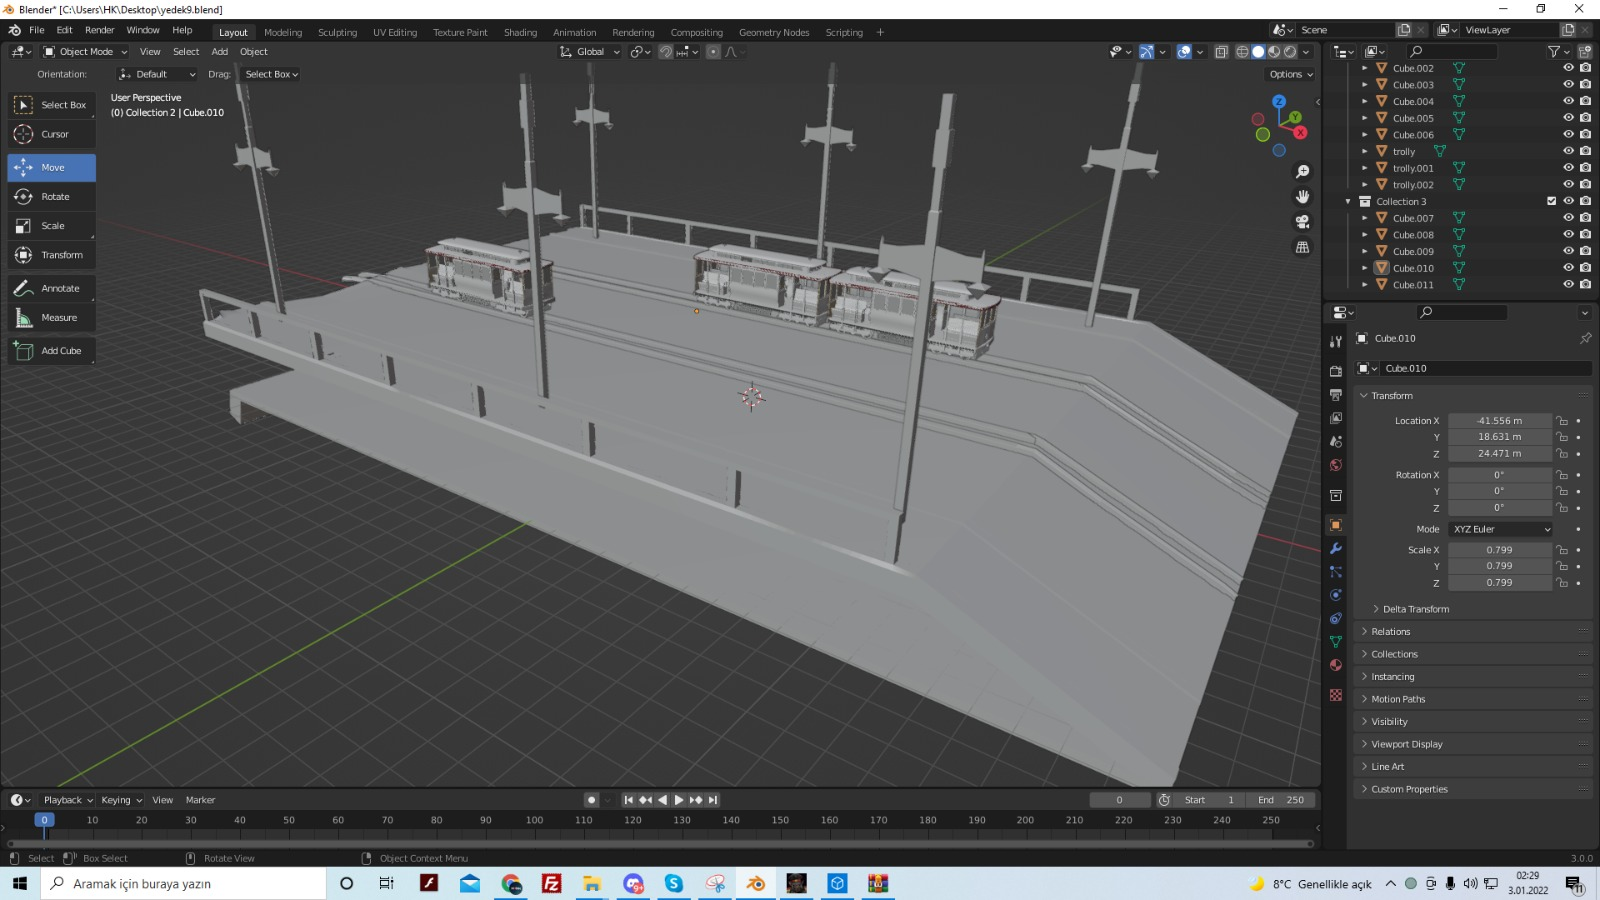Open the File menu
The width and height of the screenshot is (1600, 900).
[x=36, y=30]
